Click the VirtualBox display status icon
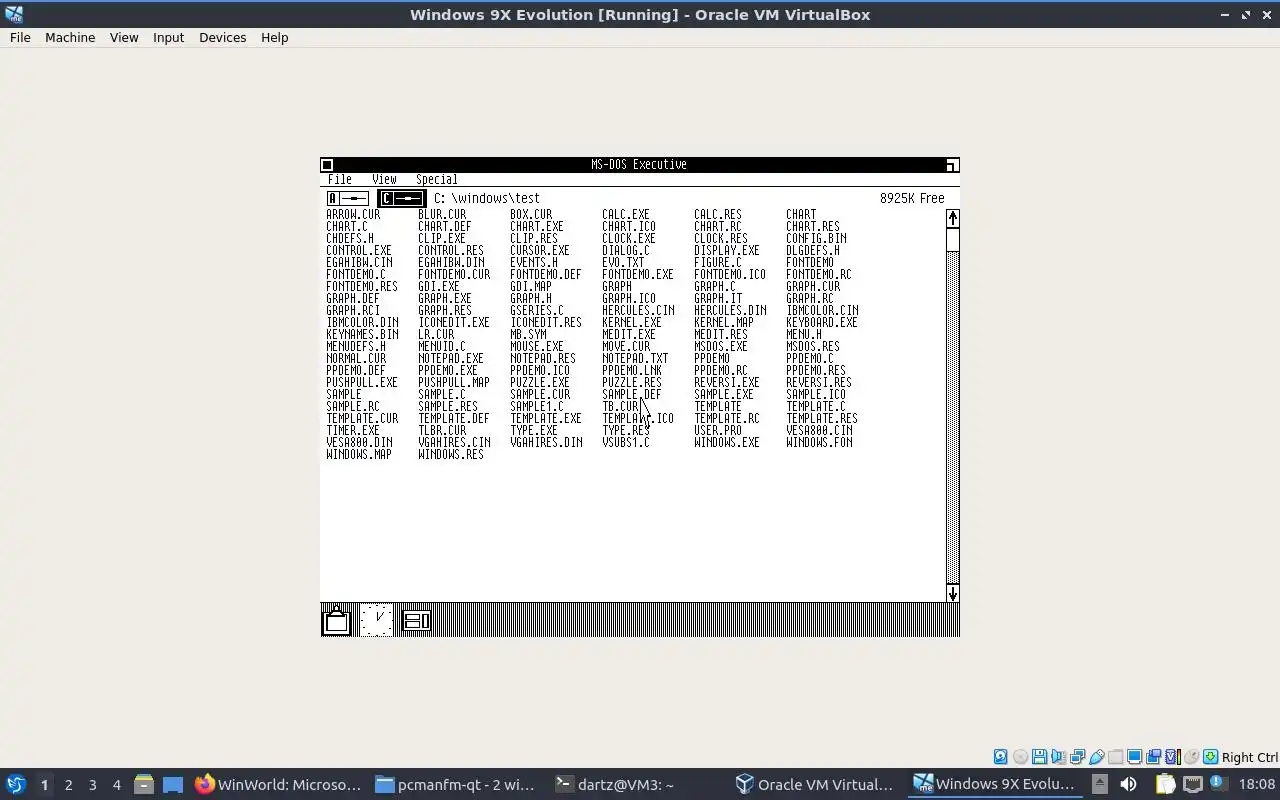Screen dimensions: 1280x800 coord(1135,757)
